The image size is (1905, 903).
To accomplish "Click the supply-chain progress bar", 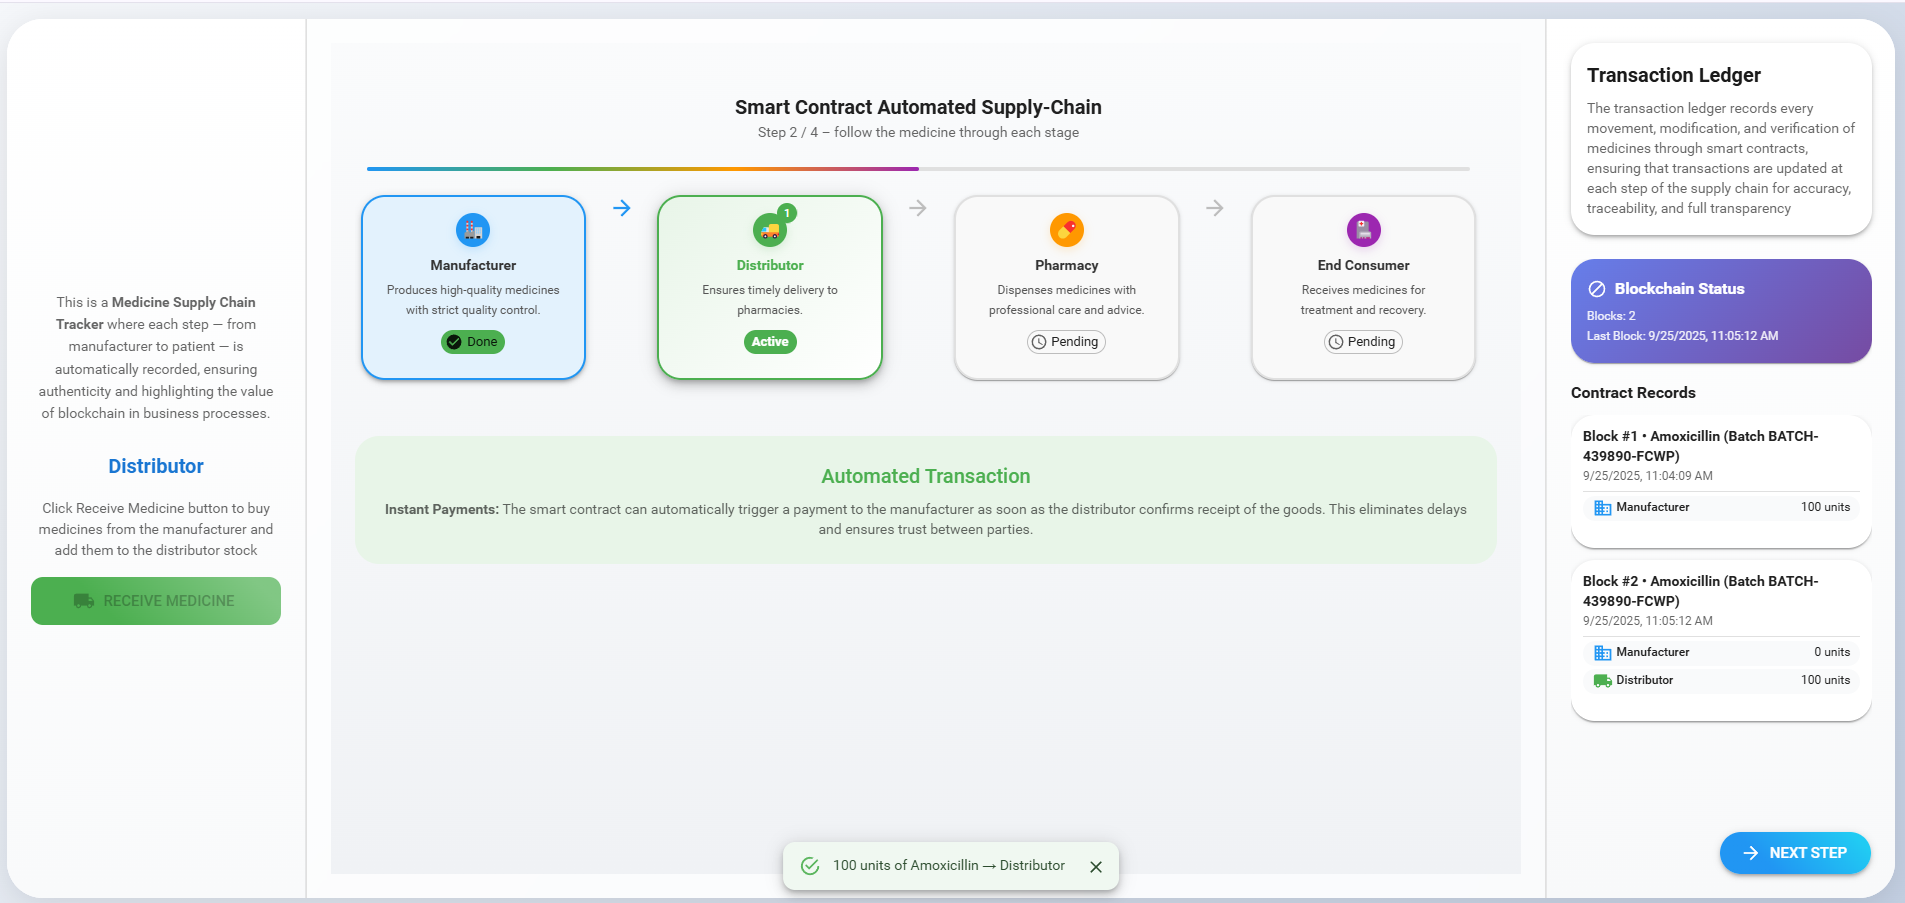I will click(917, 169).
